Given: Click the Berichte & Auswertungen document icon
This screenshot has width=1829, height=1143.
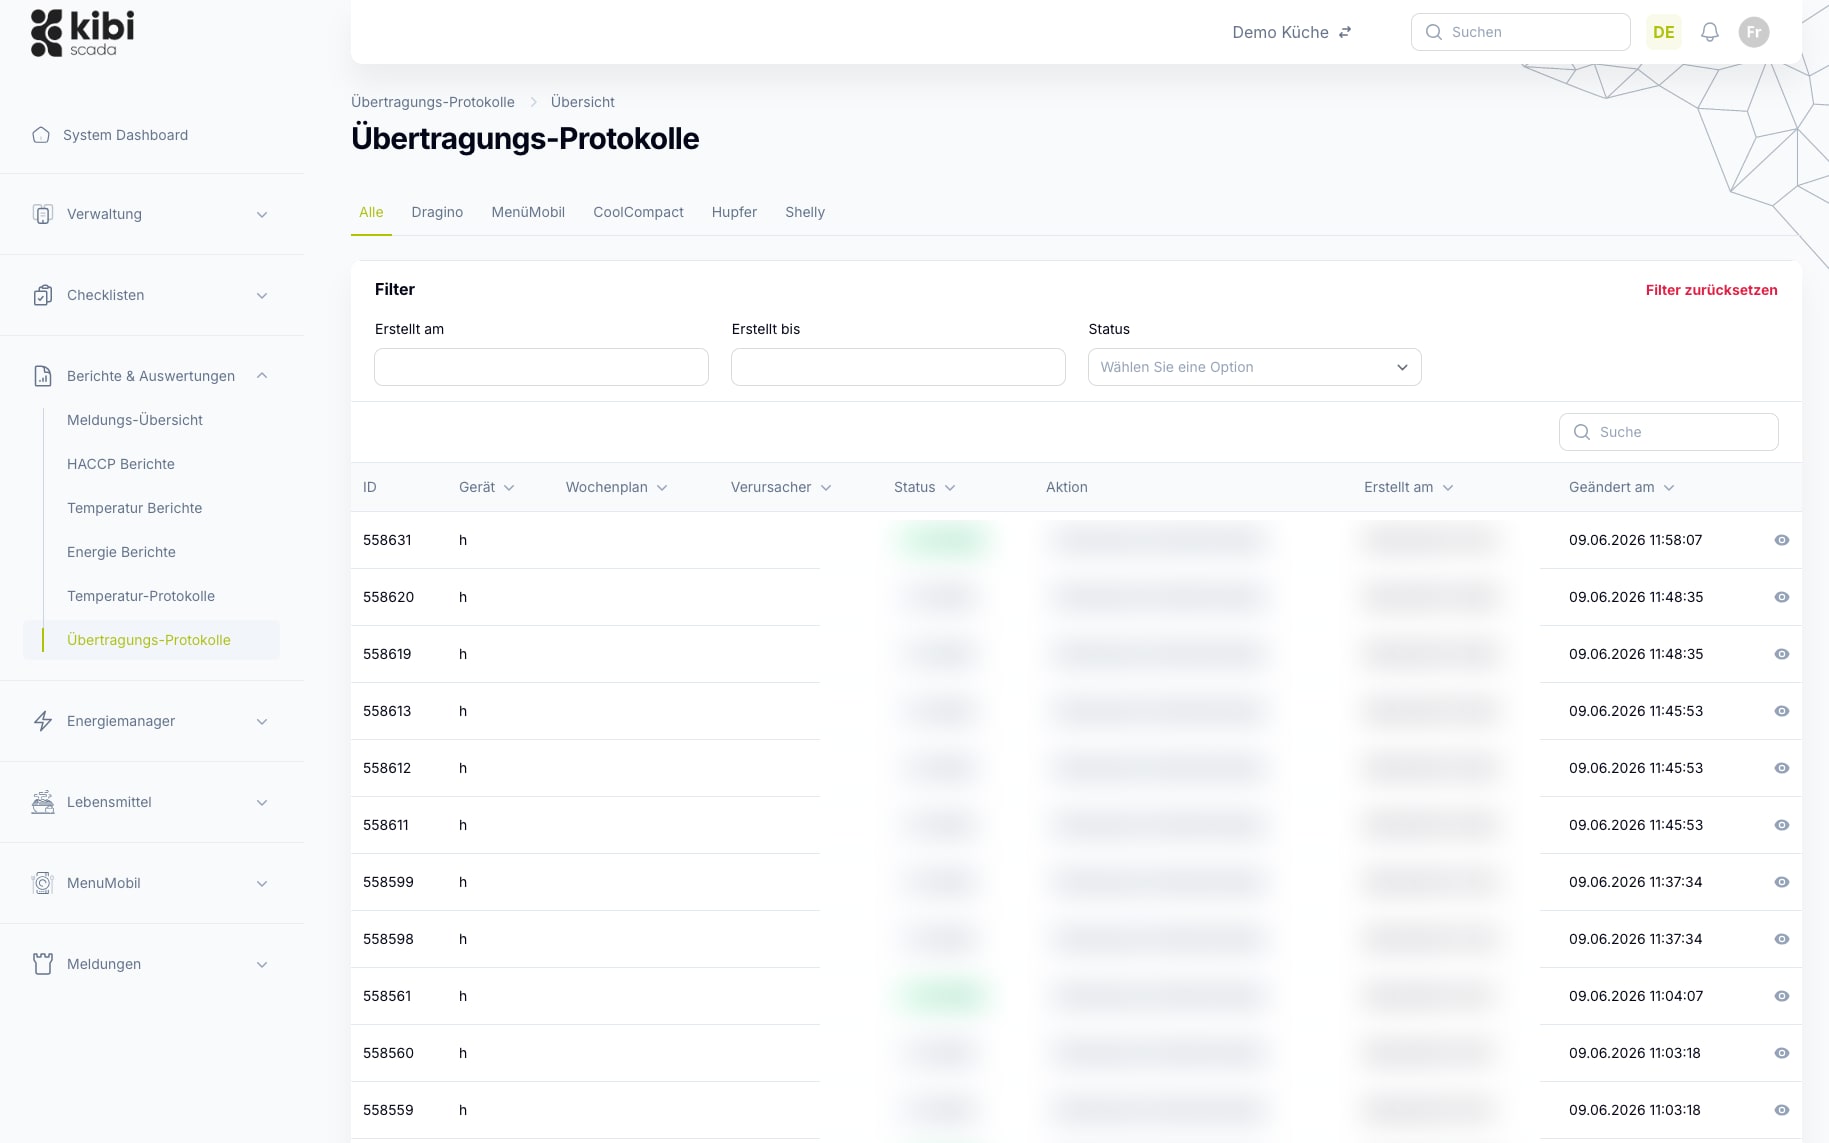Looking at the screenshot, I should [43, 376].
